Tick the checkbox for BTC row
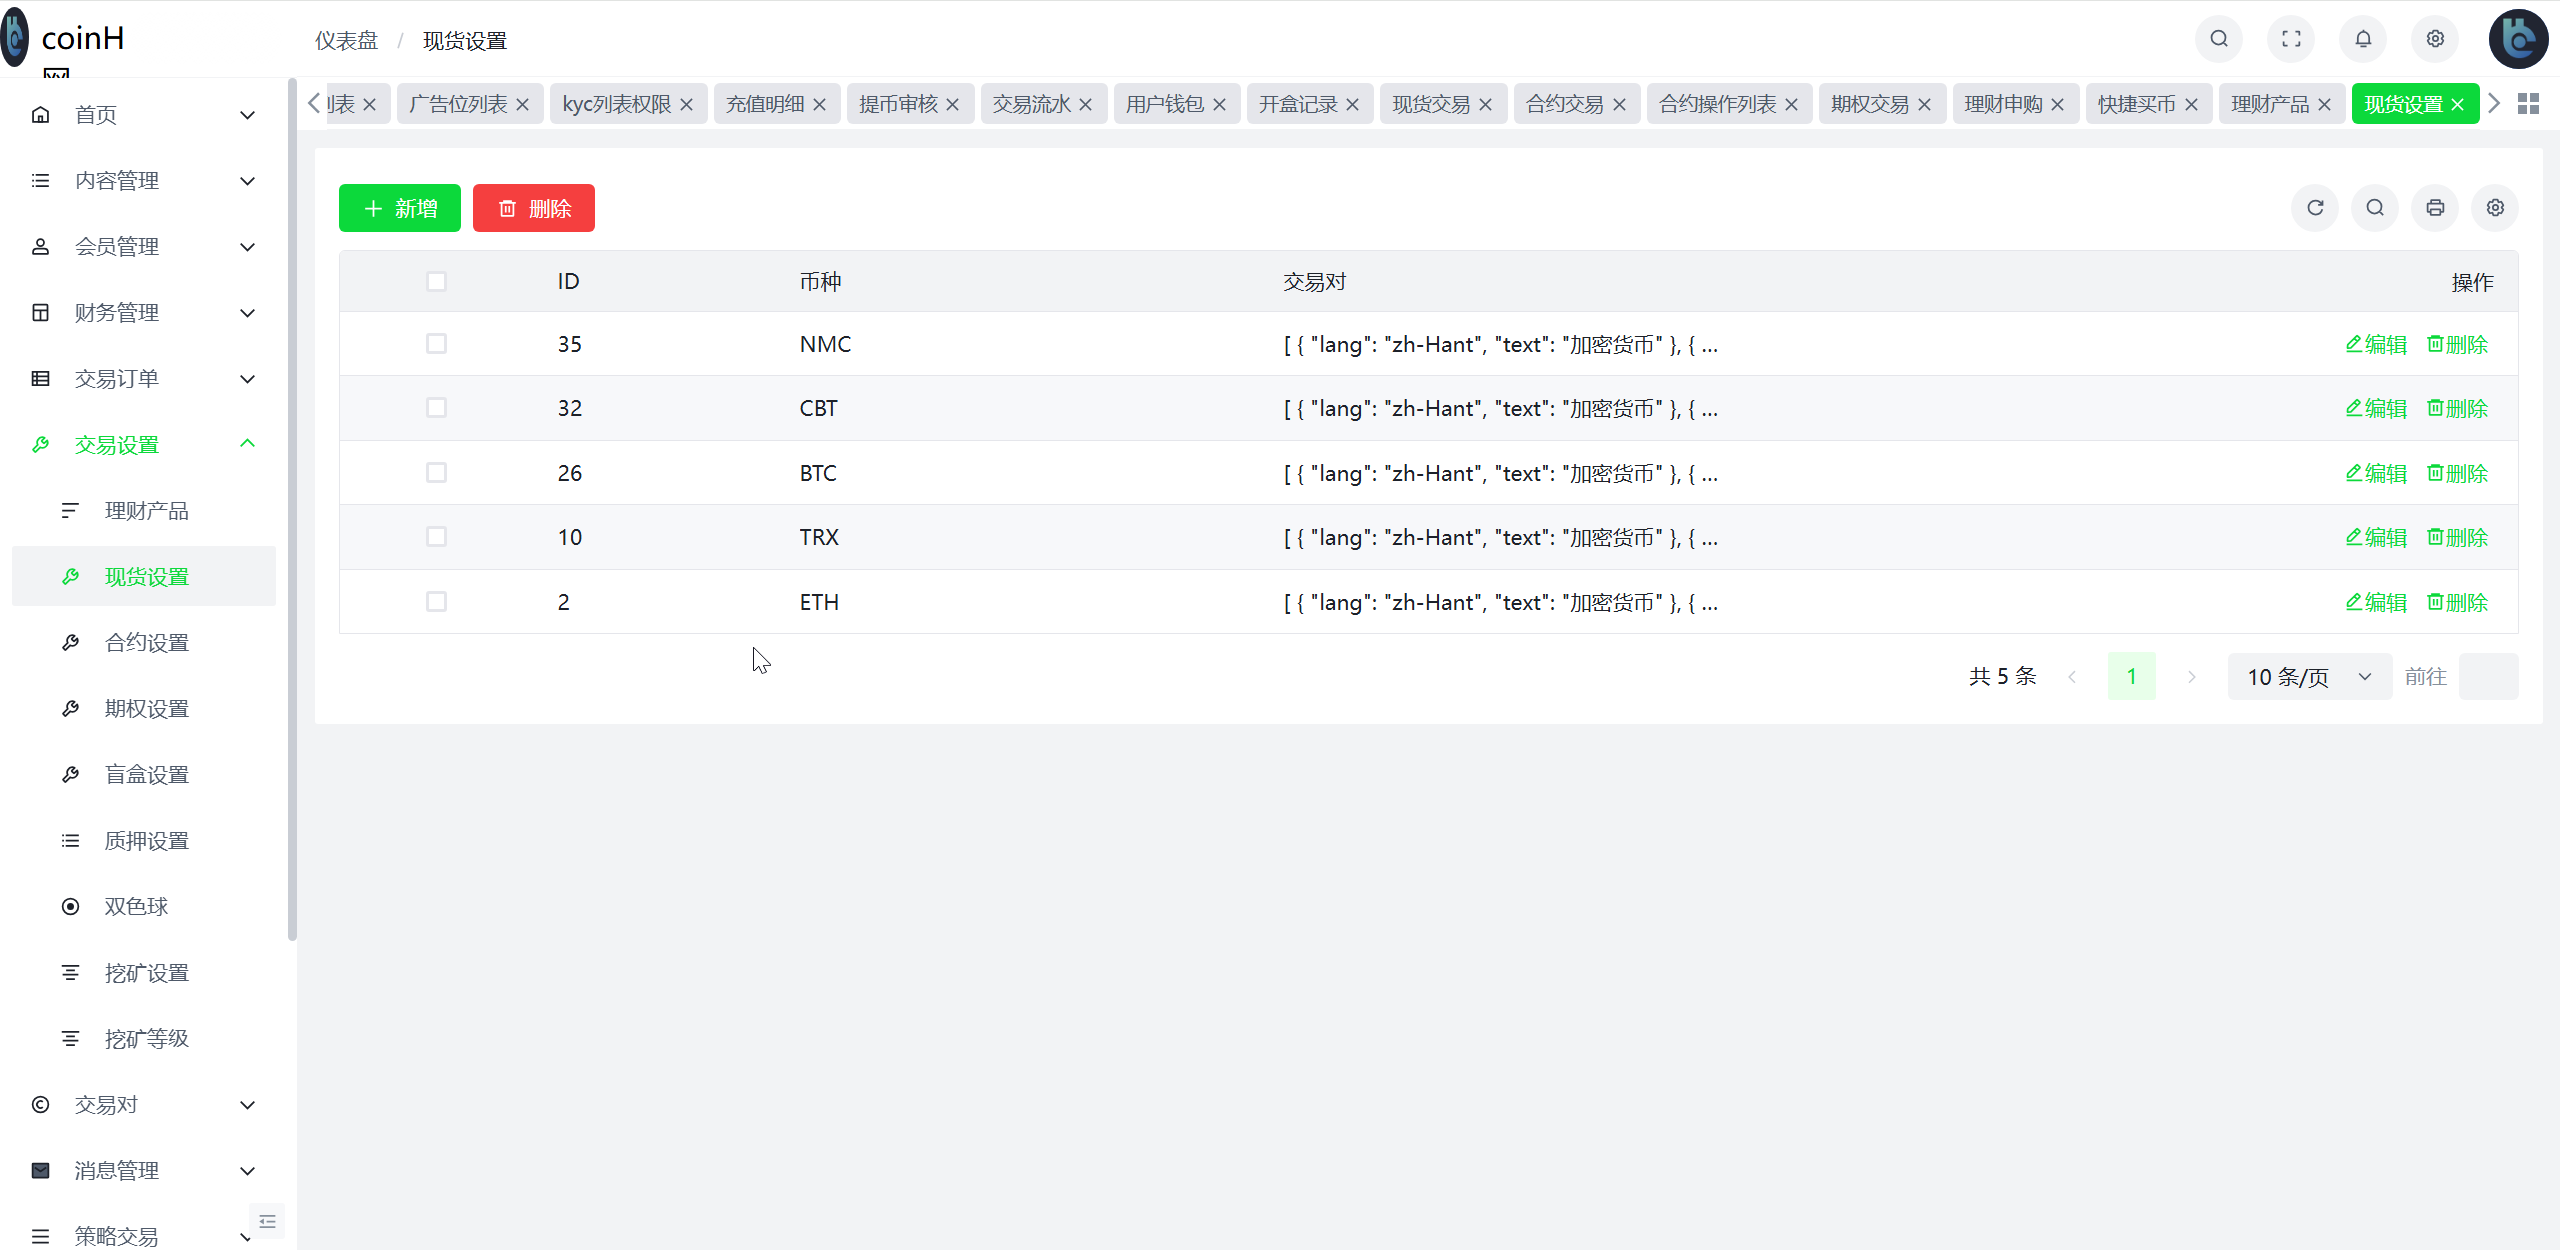Screen dimensions: 2560x1250 (x=436, y=473)
